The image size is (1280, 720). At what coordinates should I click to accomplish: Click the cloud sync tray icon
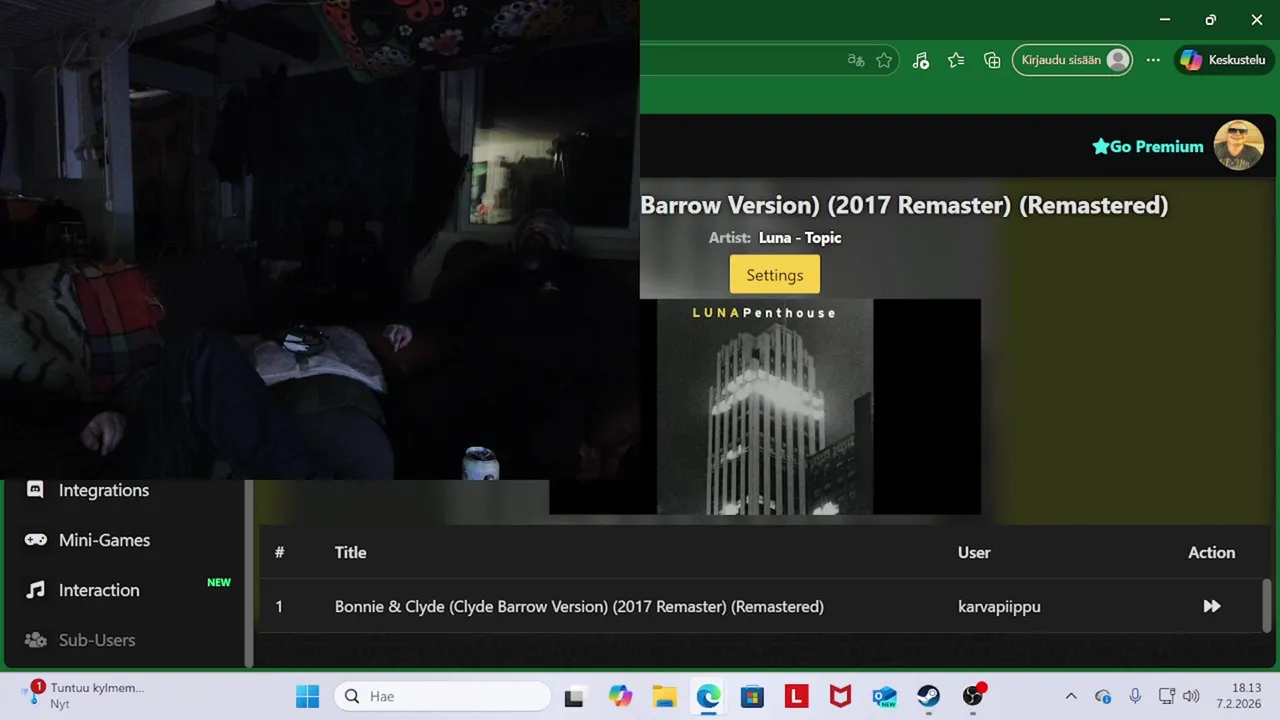[x=1103, y=696]
